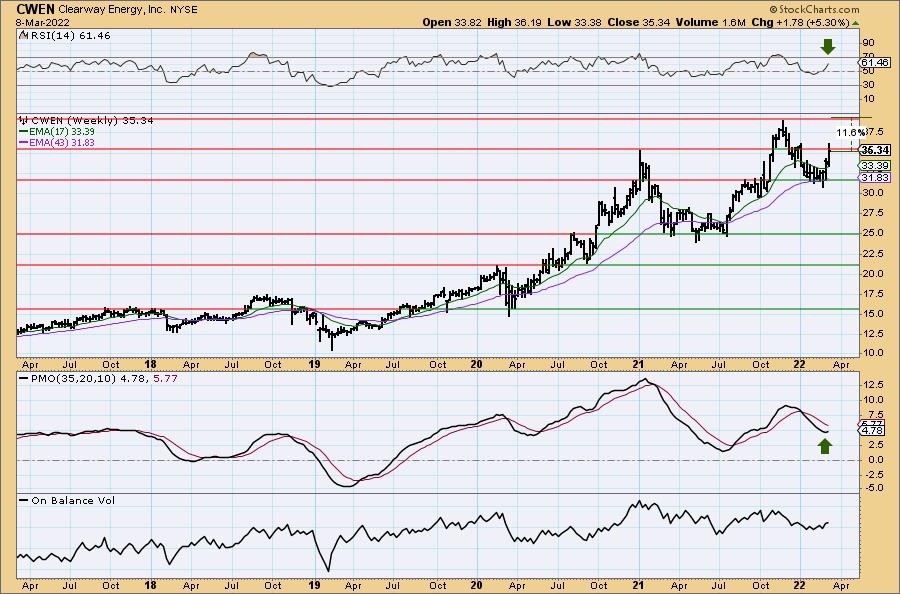This screenshot has width=900, height=594.
Task: Click the 33.39 EMA tag on right axis
Action: pyautogui.click(x=875, y=166)
